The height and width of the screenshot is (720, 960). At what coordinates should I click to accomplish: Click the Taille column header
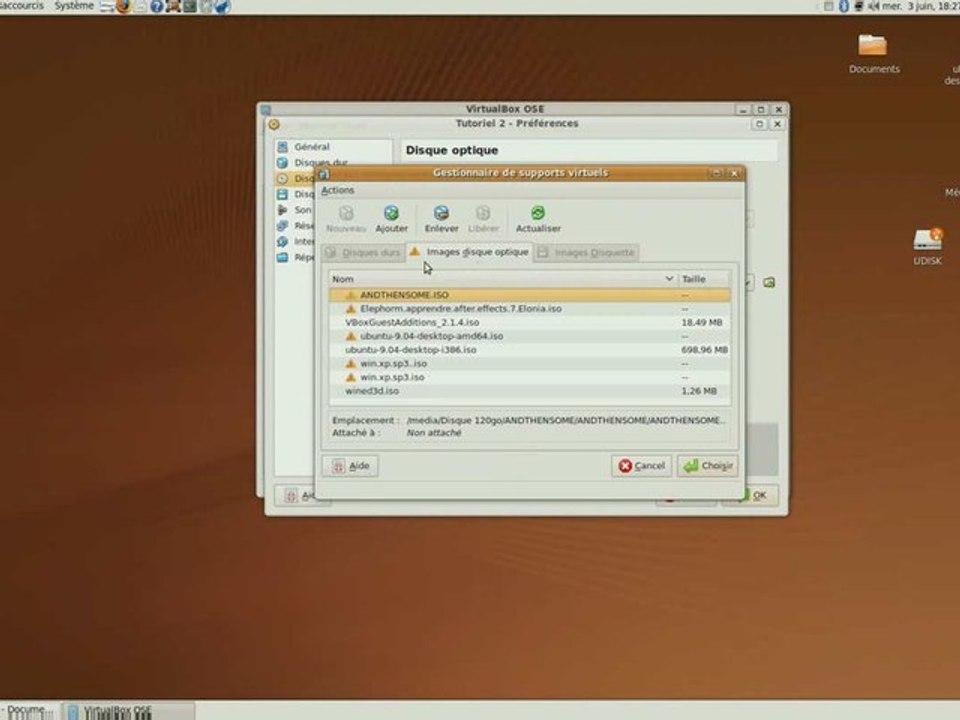[x=704, y=279]
